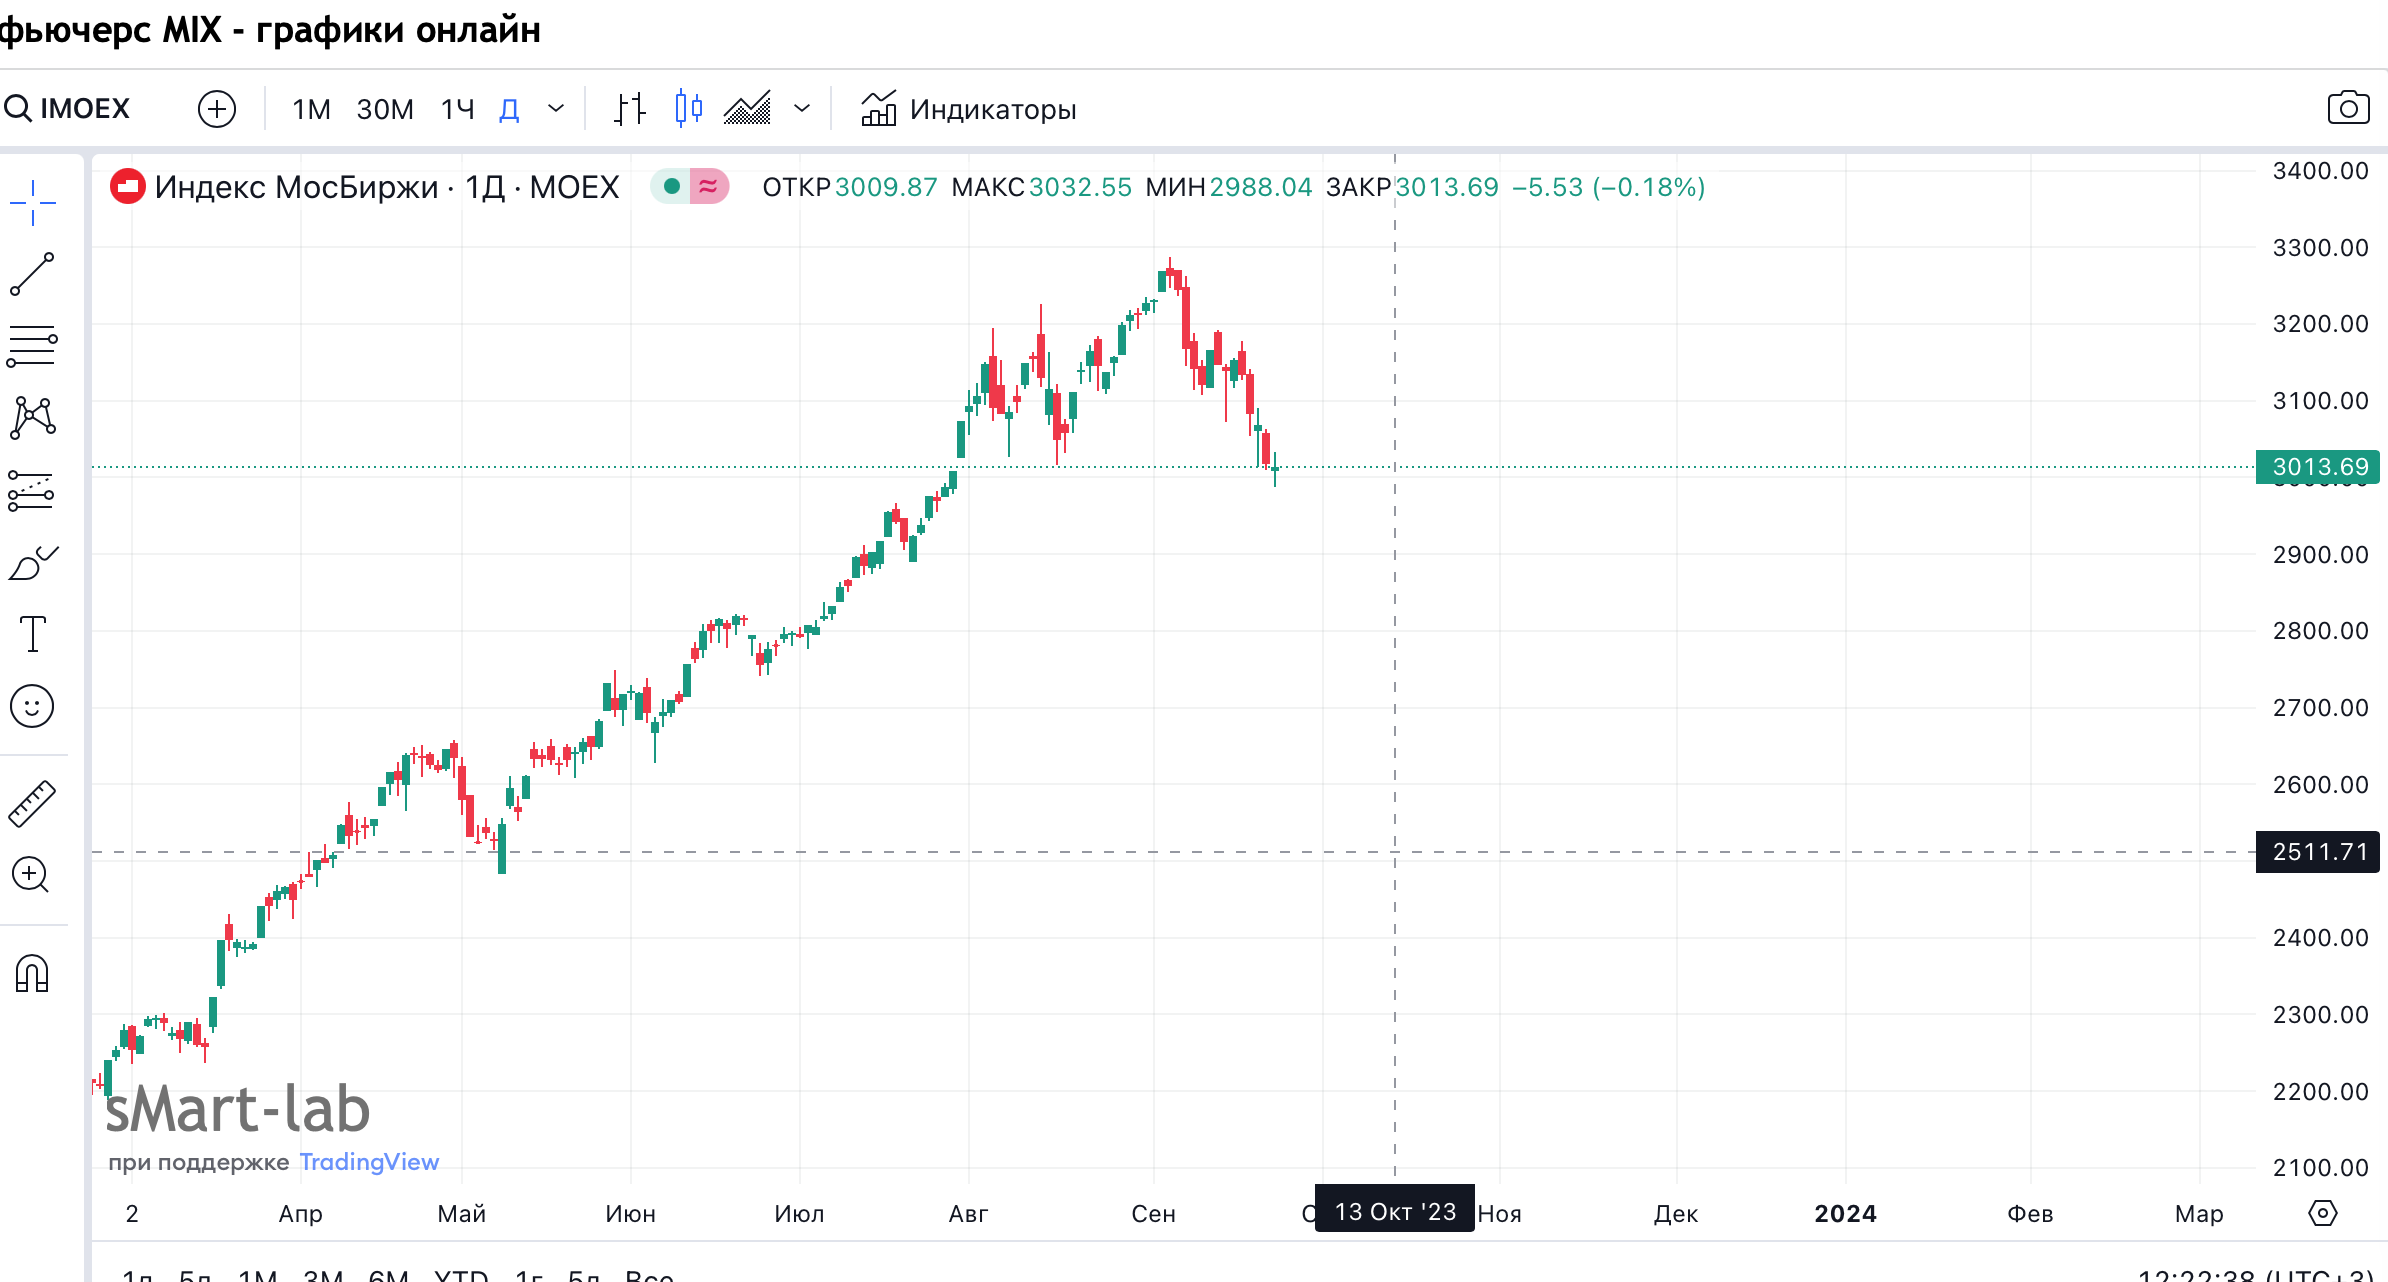Open the emoji sticker tool
This screenshot has width=2388, height=1282.
click(32, 706)
